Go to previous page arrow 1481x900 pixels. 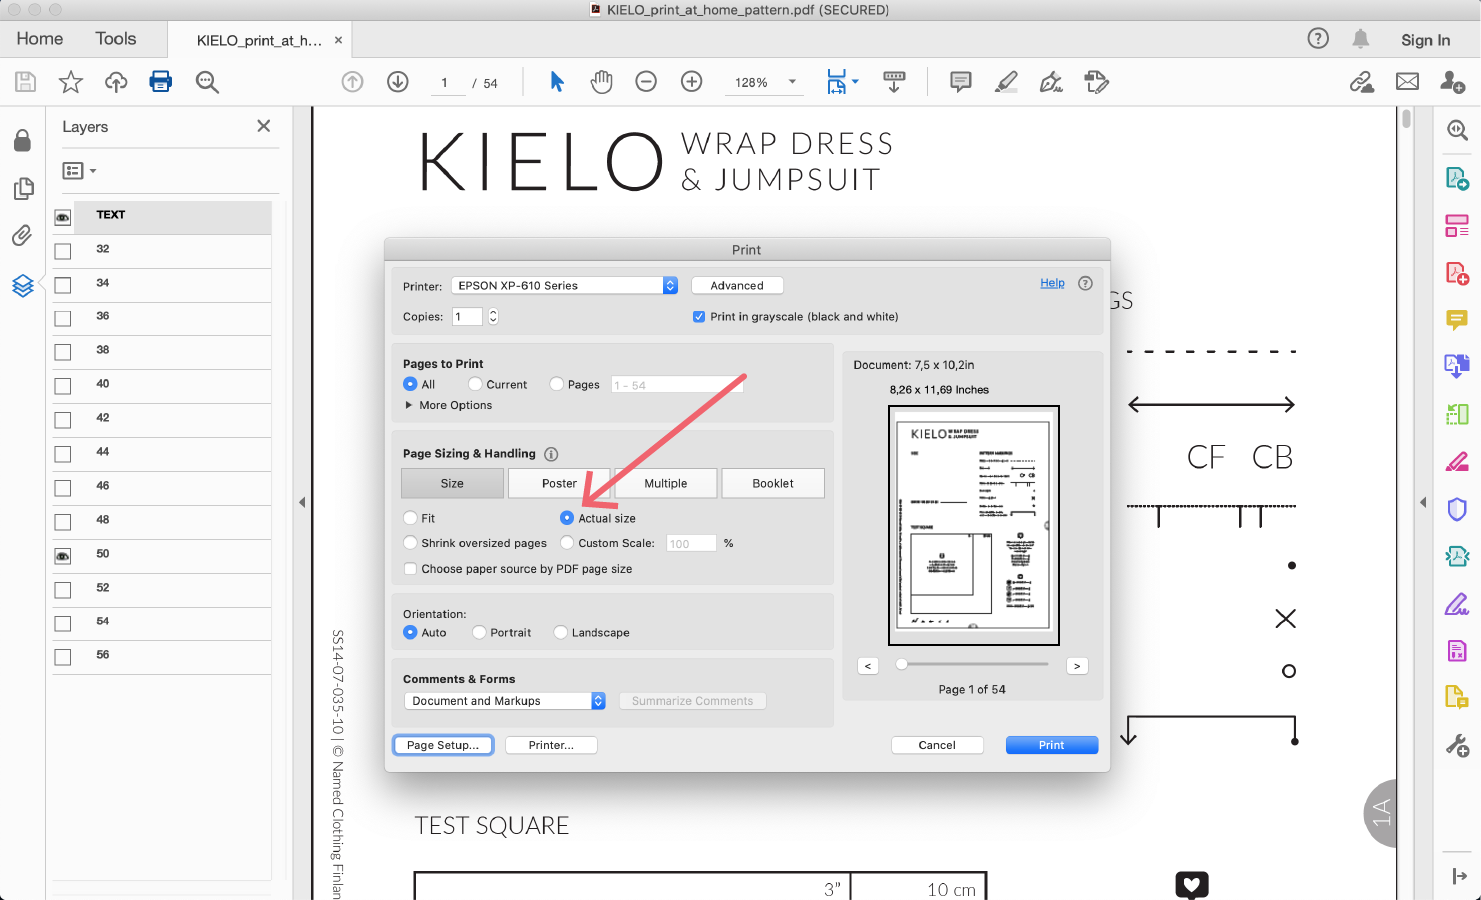tap(352, 82)
